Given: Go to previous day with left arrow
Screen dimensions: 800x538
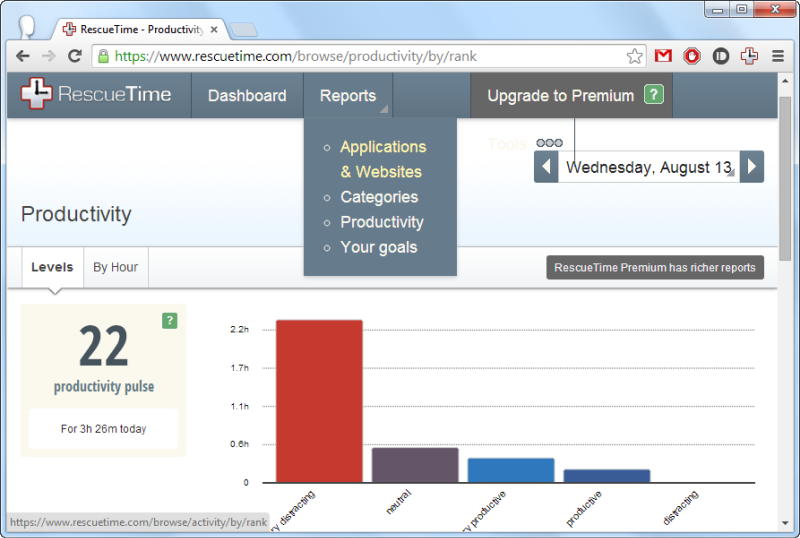Looking at the screenshot, I should click(x=546, y=166).
